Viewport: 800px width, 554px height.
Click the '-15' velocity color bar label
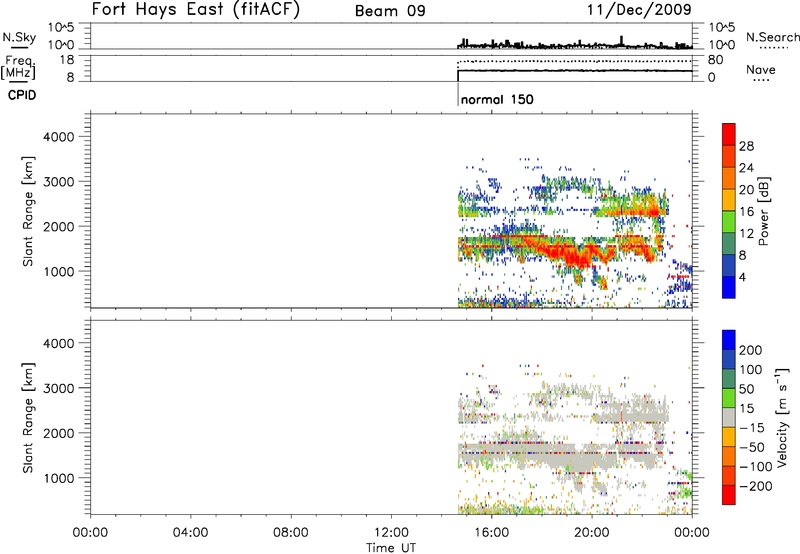(x=752, y=427)
